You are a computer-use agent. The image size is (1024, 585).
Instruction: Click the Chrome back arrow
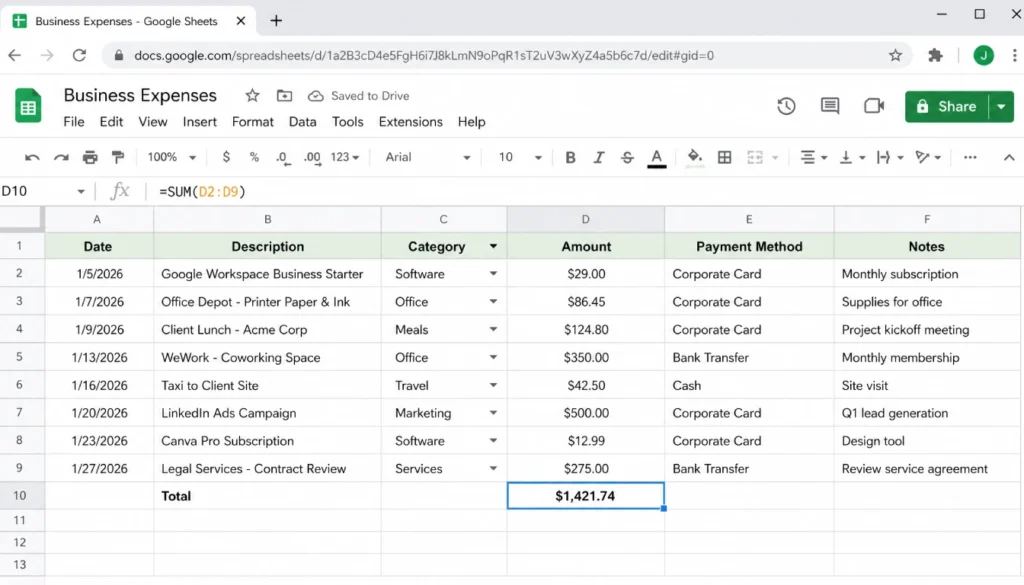(x=14, y=55)
